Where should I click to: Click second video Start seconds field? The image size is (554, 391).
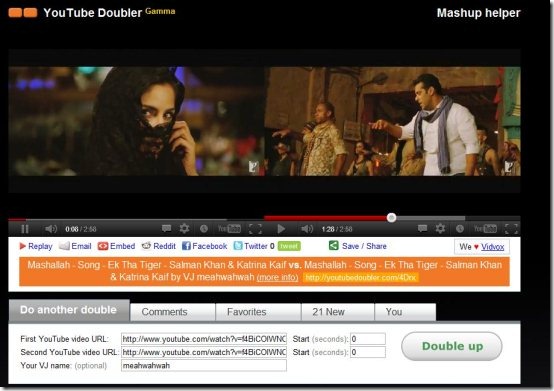click(368, 352)
